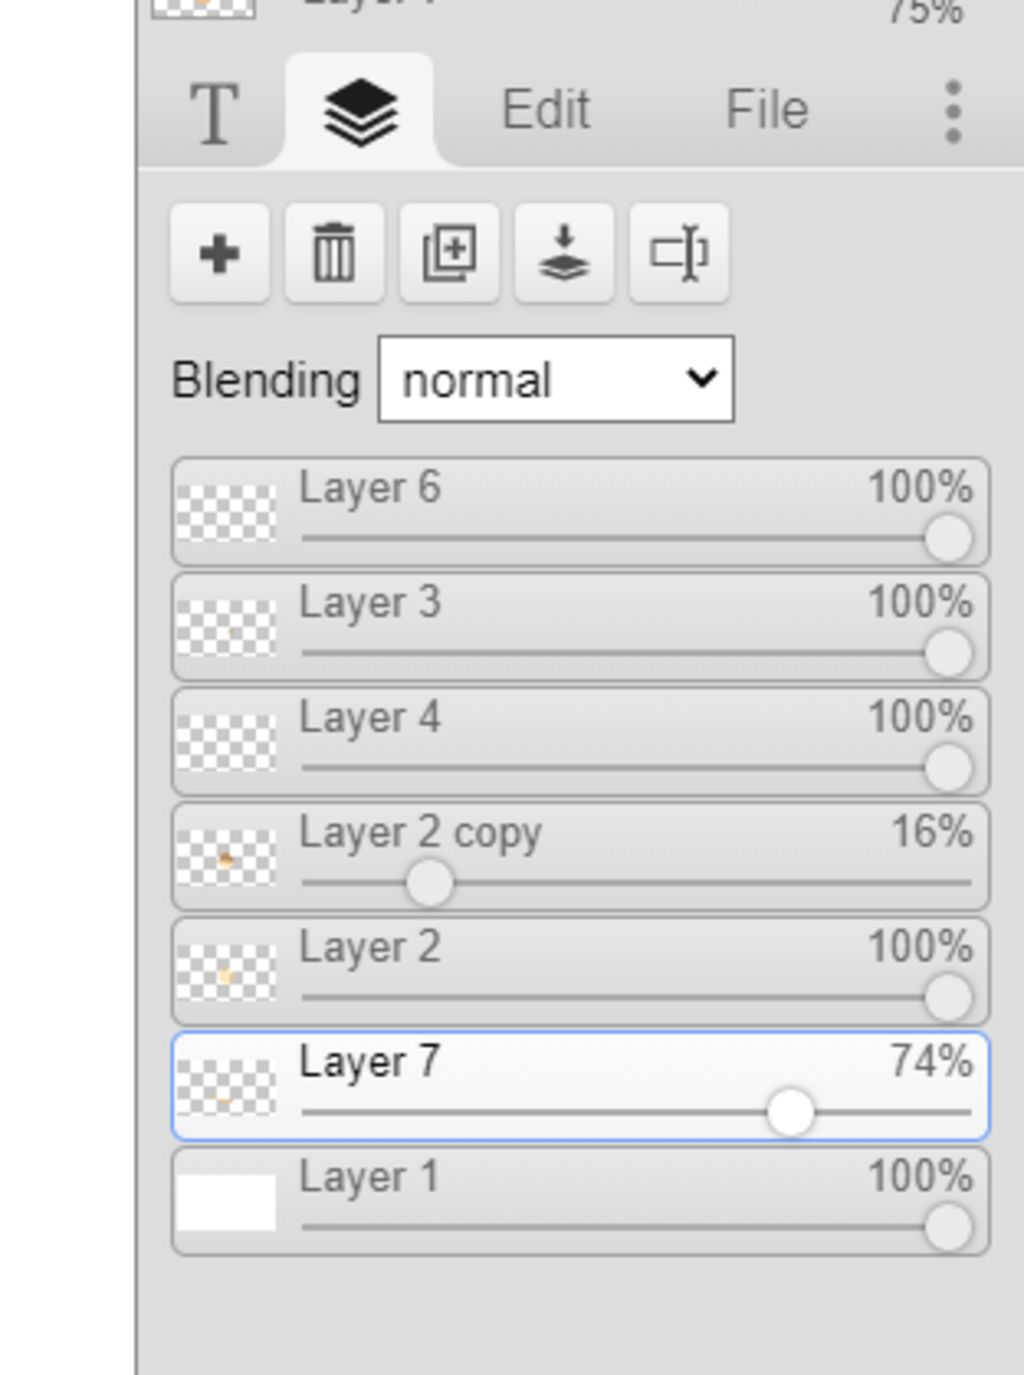Click Layer 2 copy opacity slider knob
1024x1375 pixels.
click(x=429, y=883)
